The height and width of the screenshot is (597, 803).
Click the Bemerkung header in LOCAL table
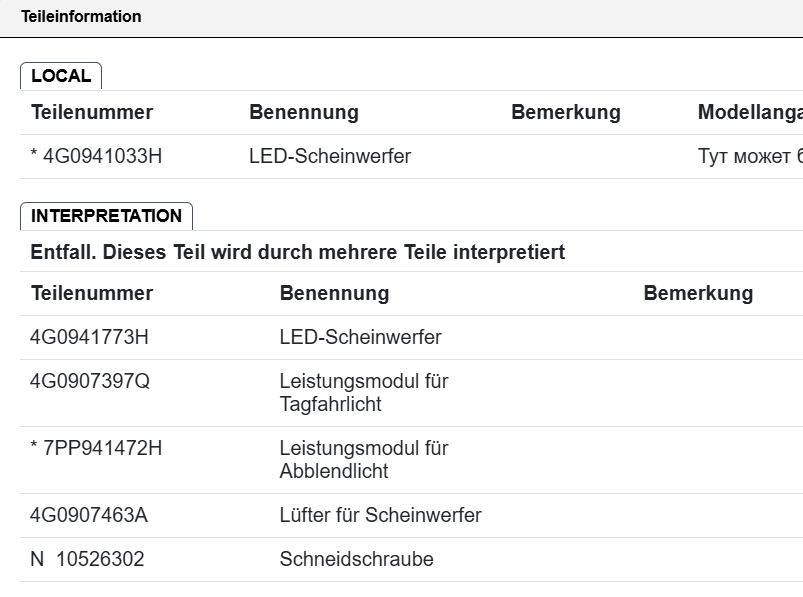click(565, 113)
